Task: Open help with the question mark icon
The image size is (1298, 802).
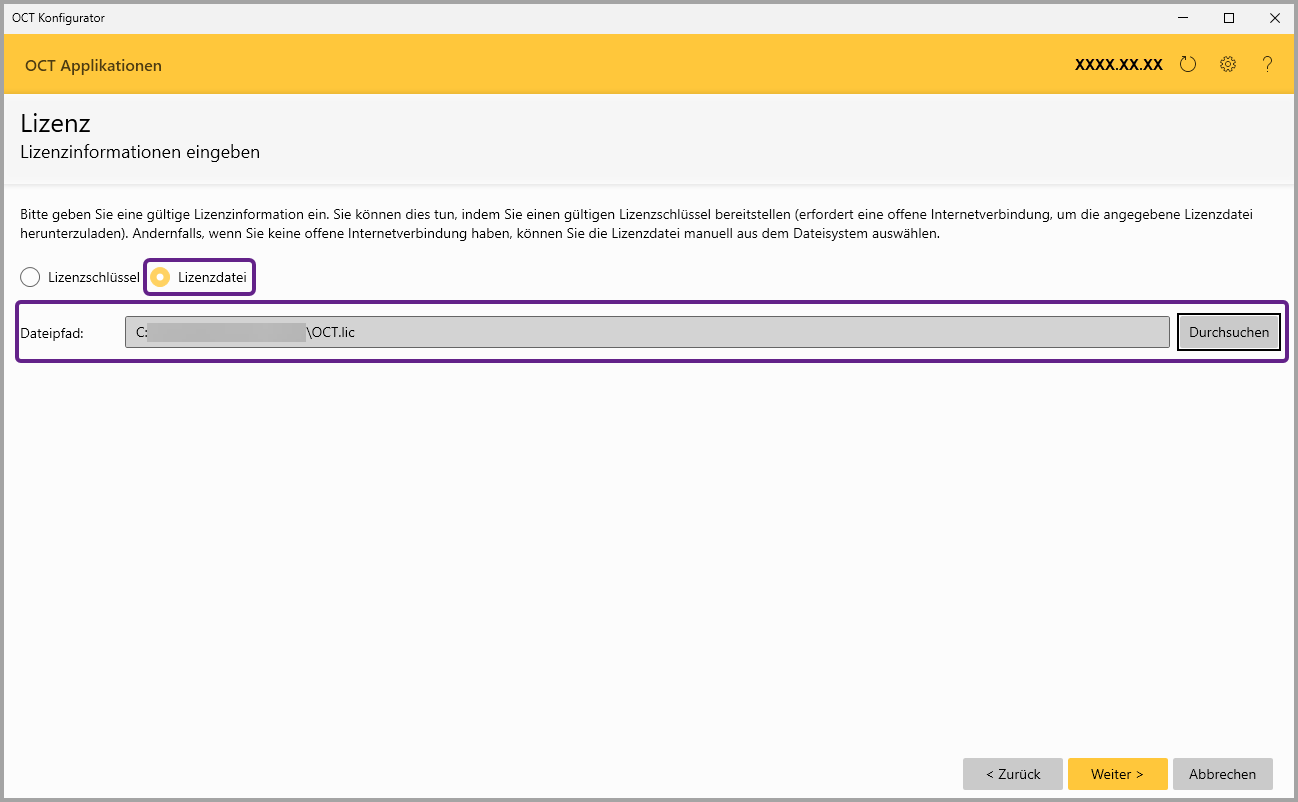Action: pos(1267,65)
